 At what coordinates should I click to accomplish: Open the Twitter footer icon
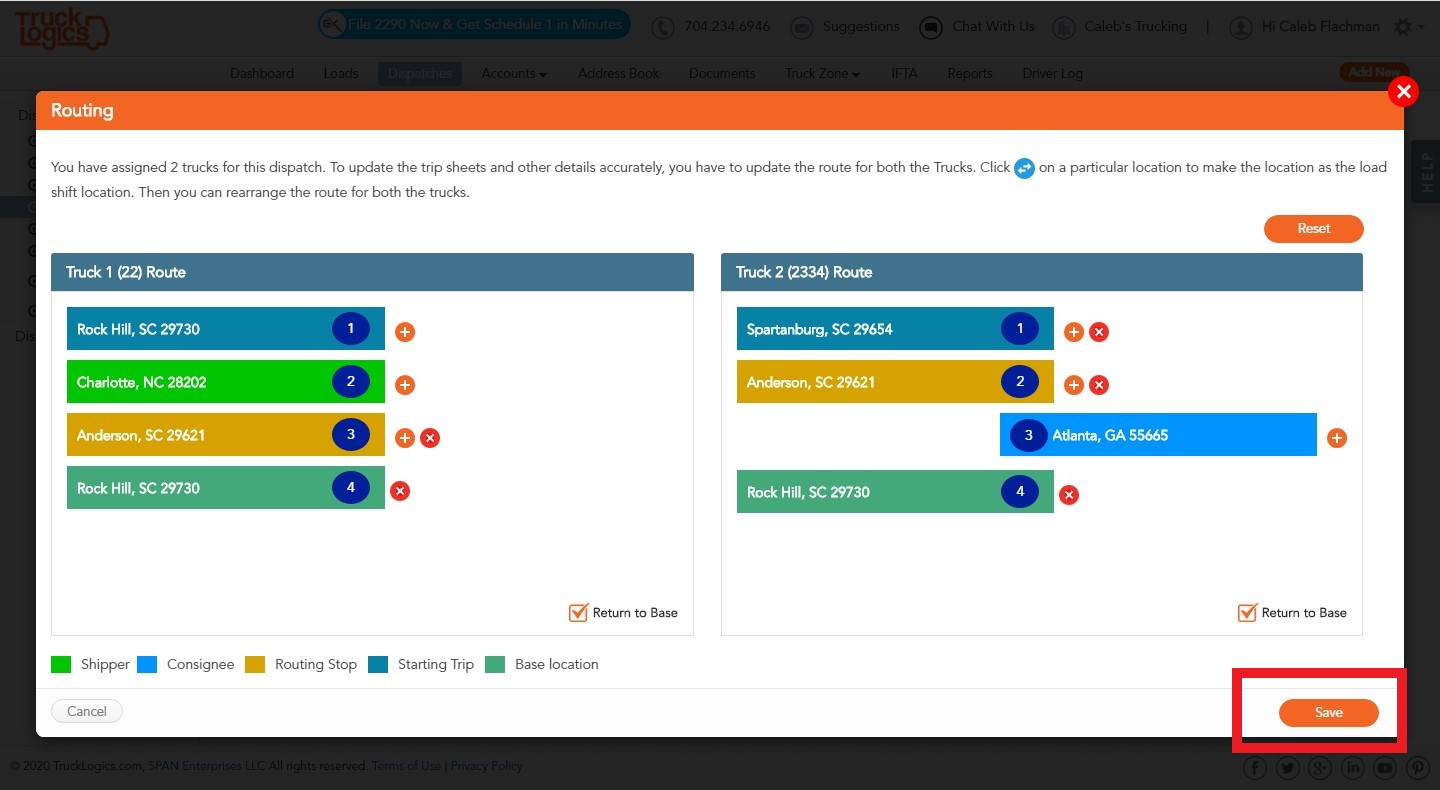click(x=1288, y=767)
